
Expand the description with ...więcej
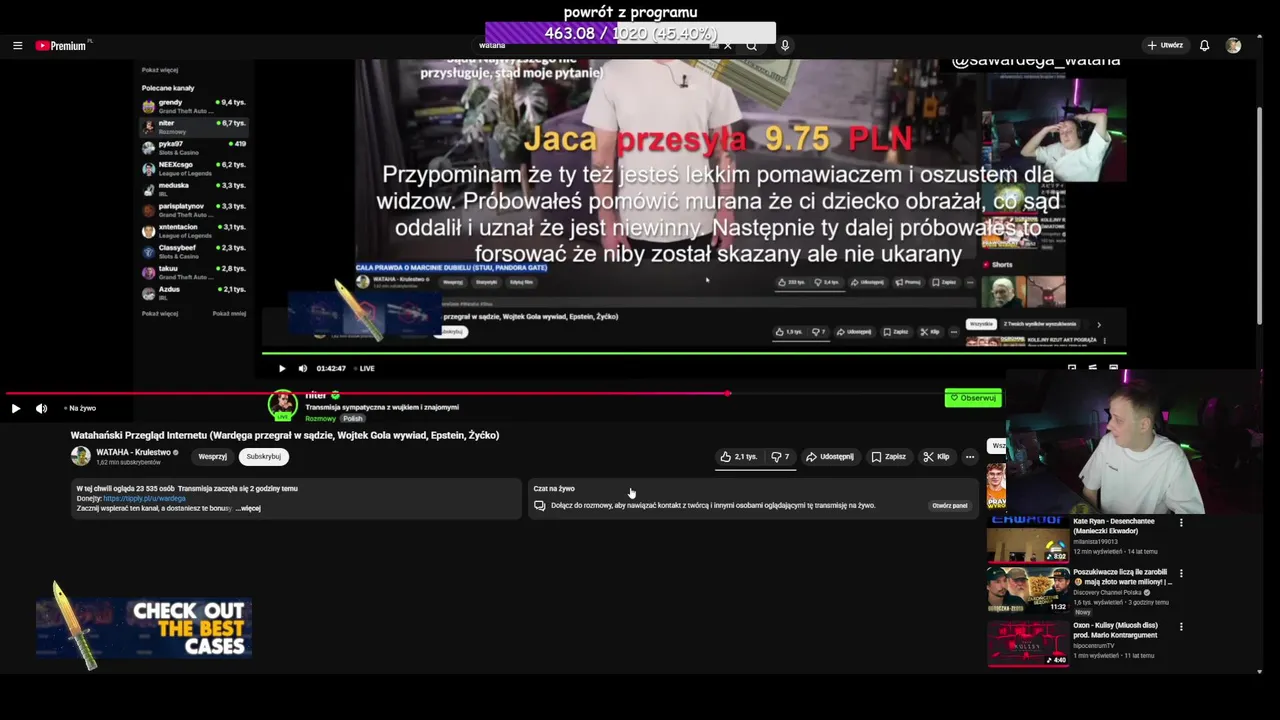point(248,508)
